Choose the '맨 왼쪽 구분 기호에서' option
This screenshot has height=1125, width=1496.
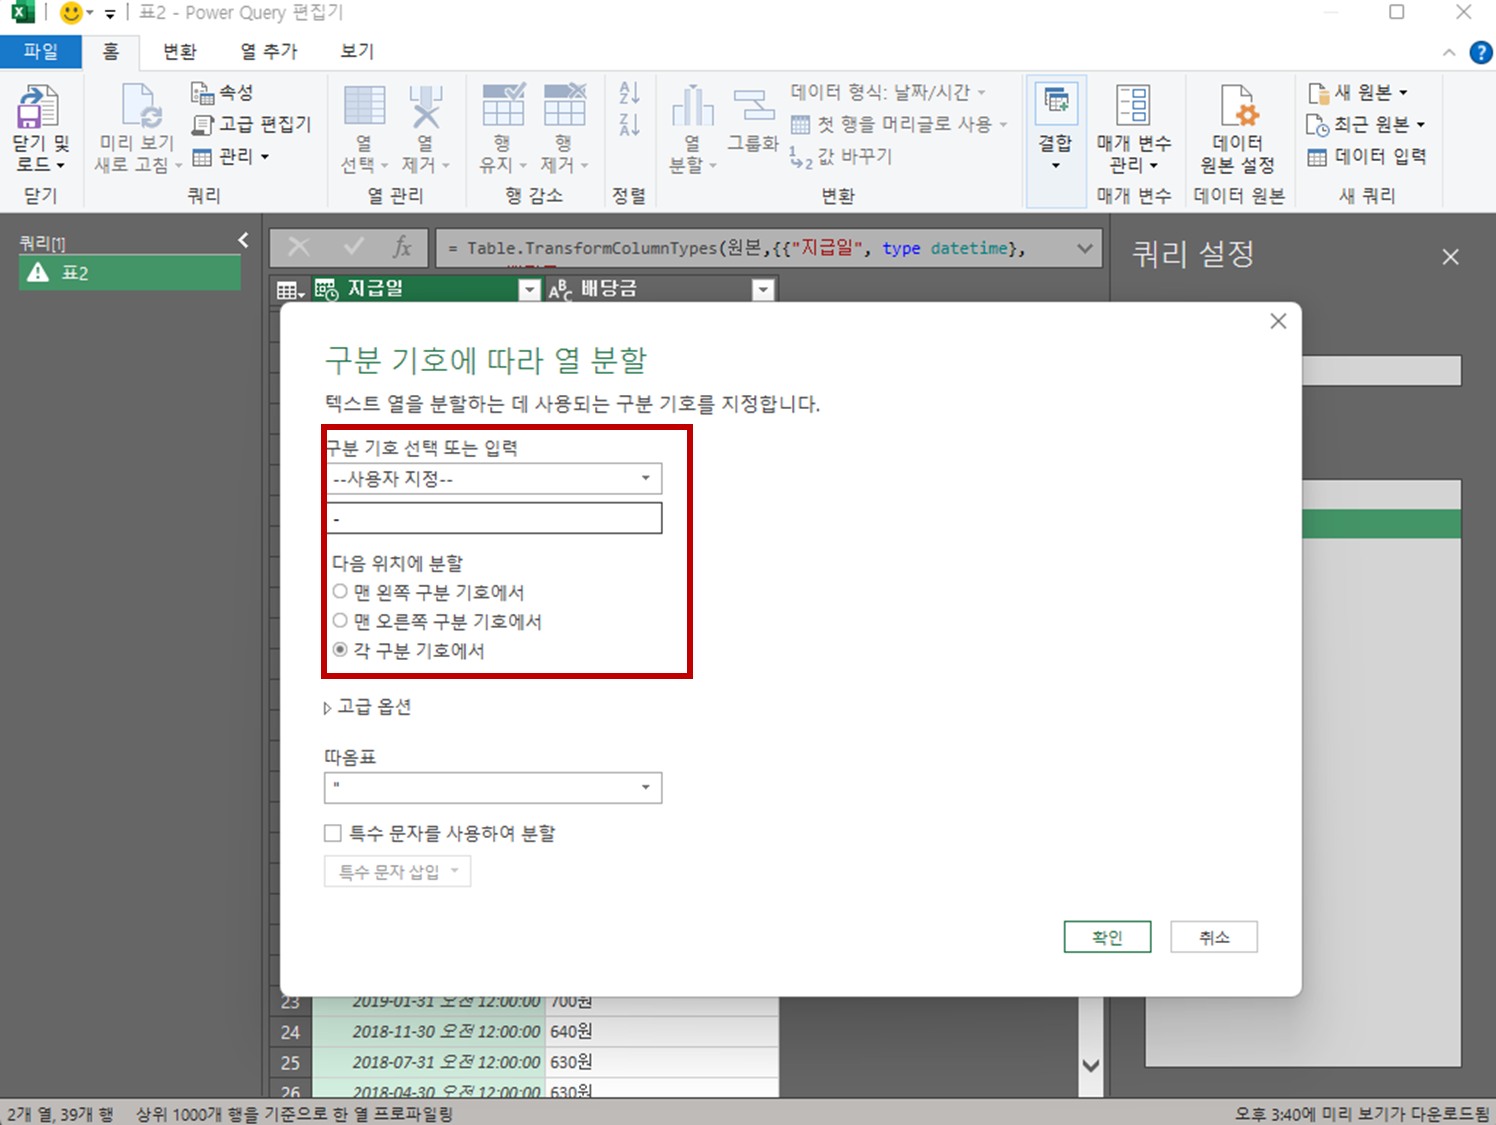[340, 591]
